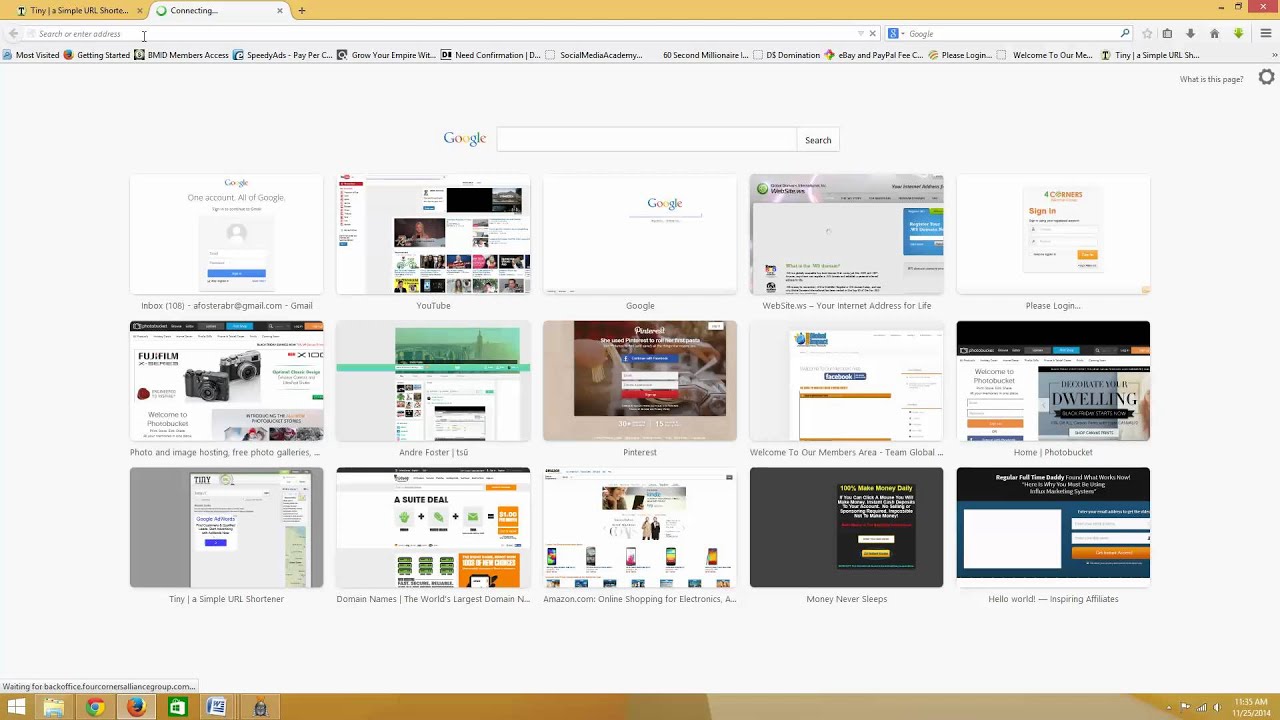
Task: Click the back navigation arrow
Action: [x=13, y=34]
